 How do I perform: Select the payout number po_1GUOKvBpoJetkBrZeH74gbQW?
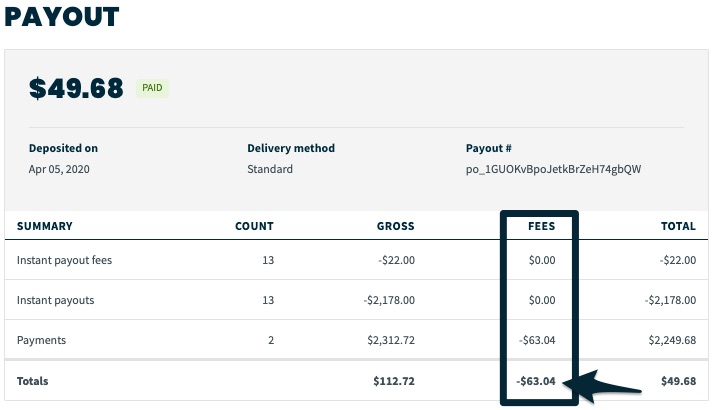point(553,169)
